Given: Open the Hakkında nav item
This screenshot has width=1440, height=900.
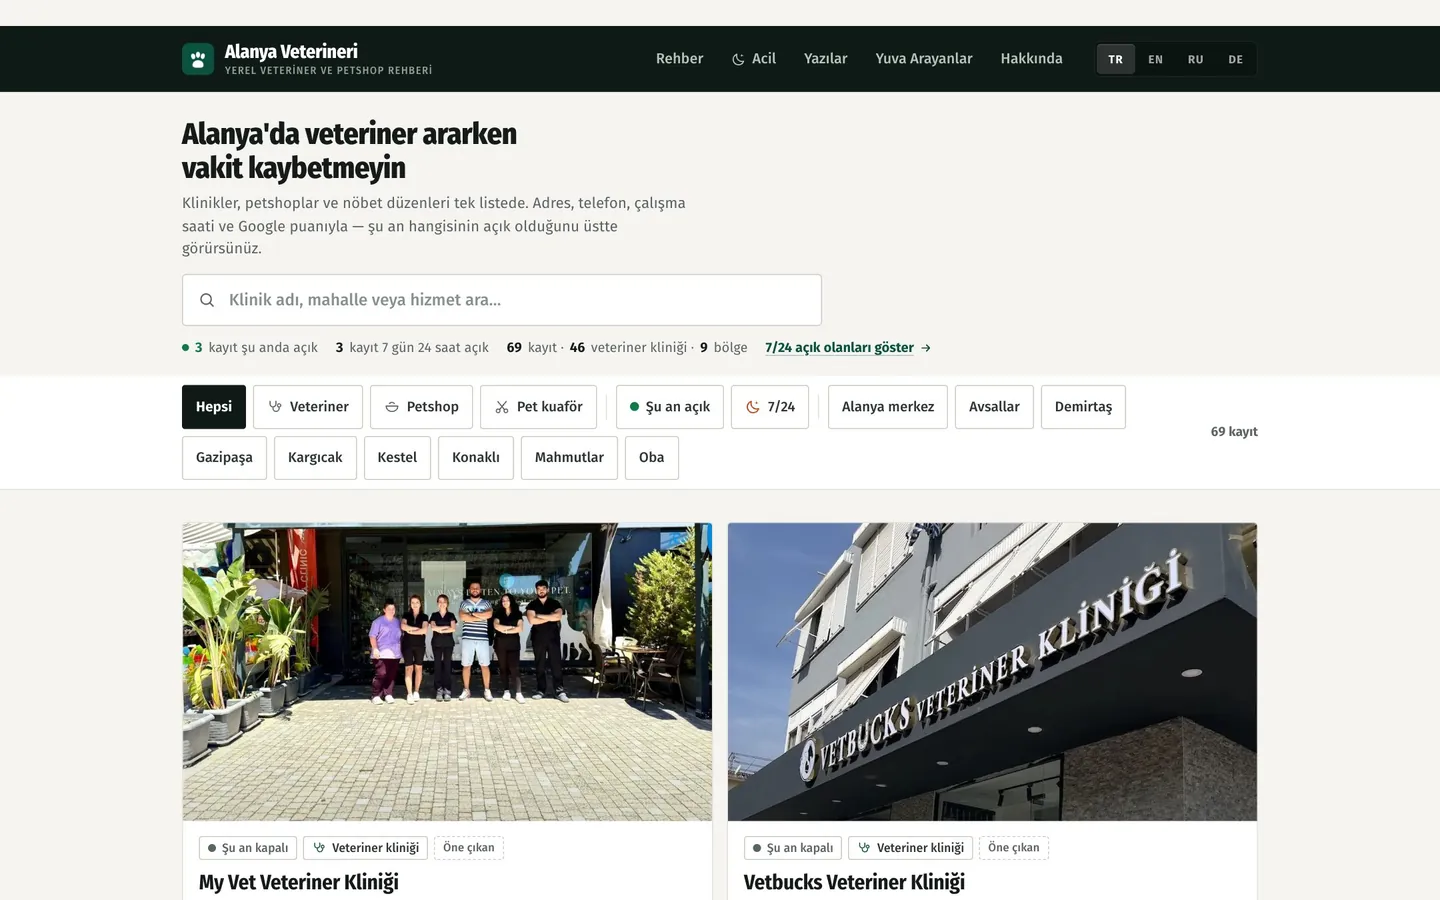Looking at the screenshot, I should pos(1032,59).
